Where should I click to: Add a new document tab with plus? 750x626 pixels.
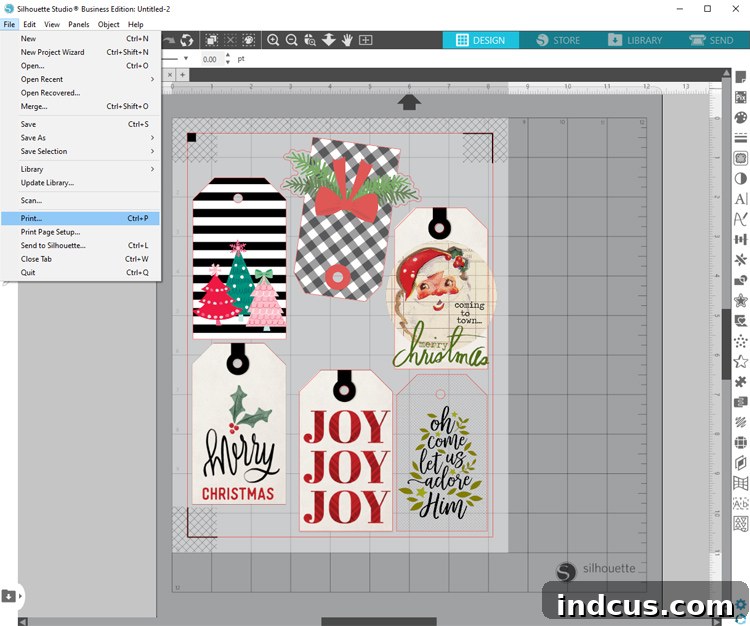tap(182, 75)
